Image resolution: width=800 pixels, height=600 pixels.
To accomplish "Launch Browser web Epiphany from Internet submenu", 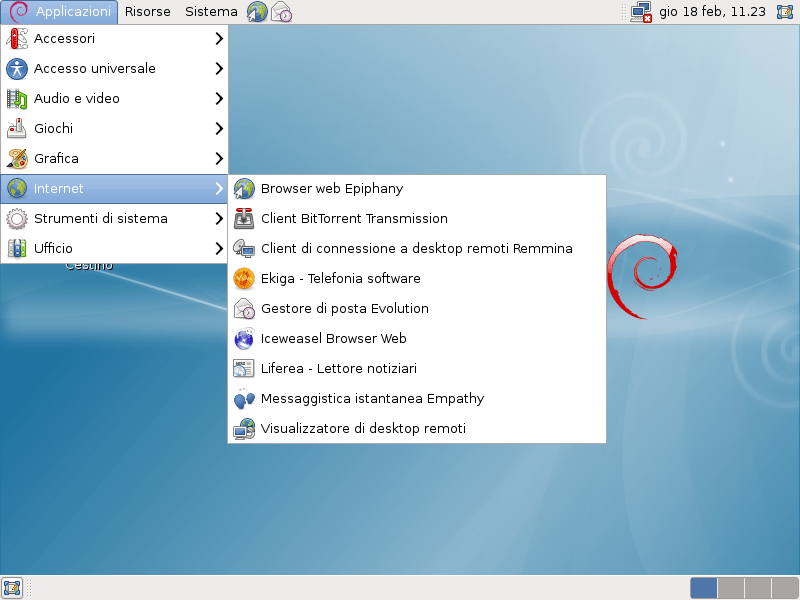I will point(331,188).
